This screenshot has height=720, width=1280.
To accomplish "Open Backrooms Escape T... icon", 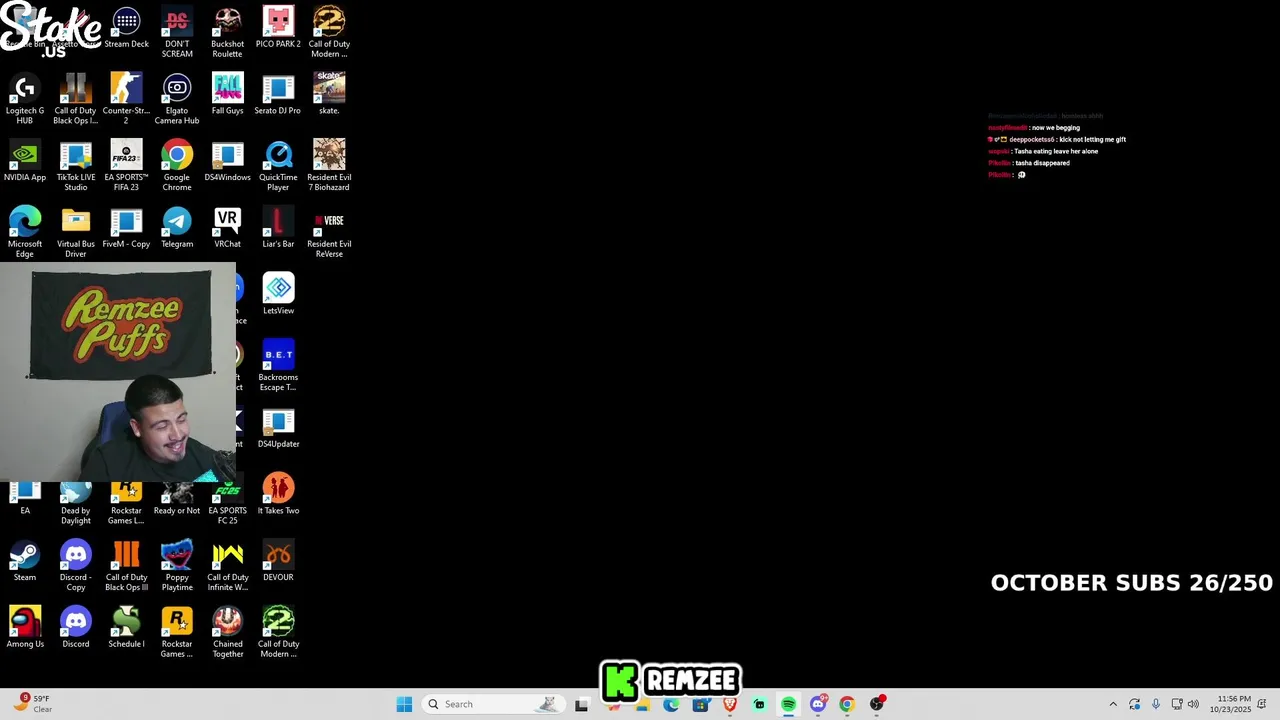I will click(x=278, y=366).
